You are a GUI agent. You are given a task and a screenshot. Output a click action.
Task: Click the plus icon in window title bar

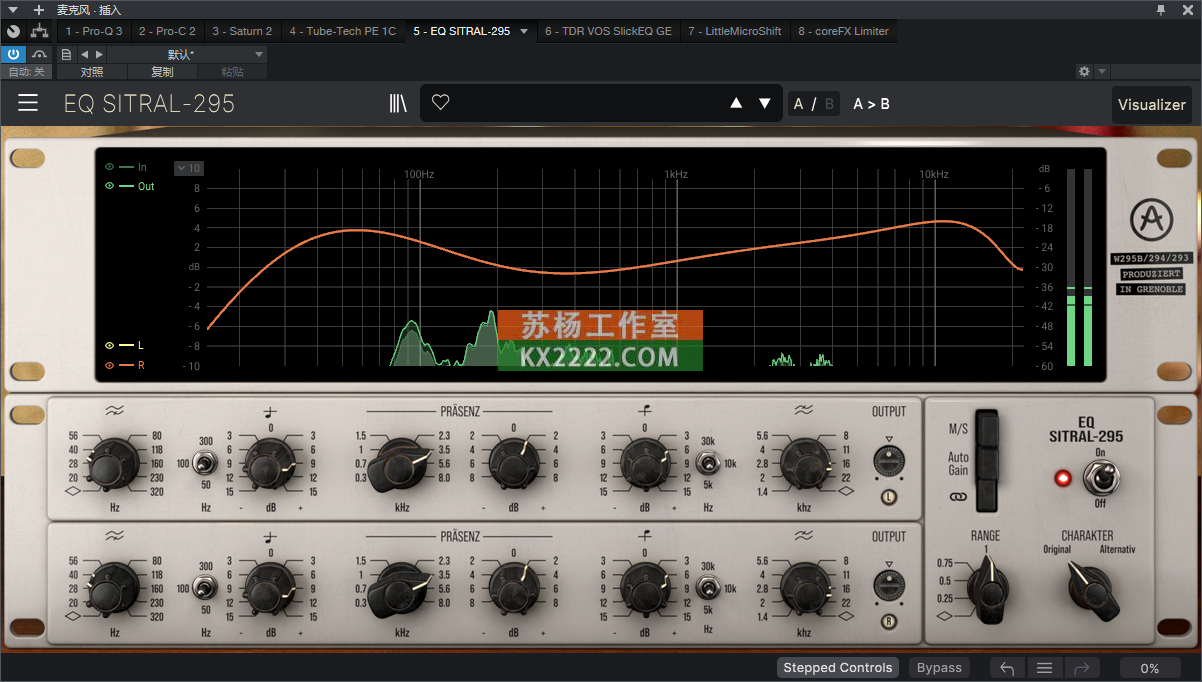39,9
